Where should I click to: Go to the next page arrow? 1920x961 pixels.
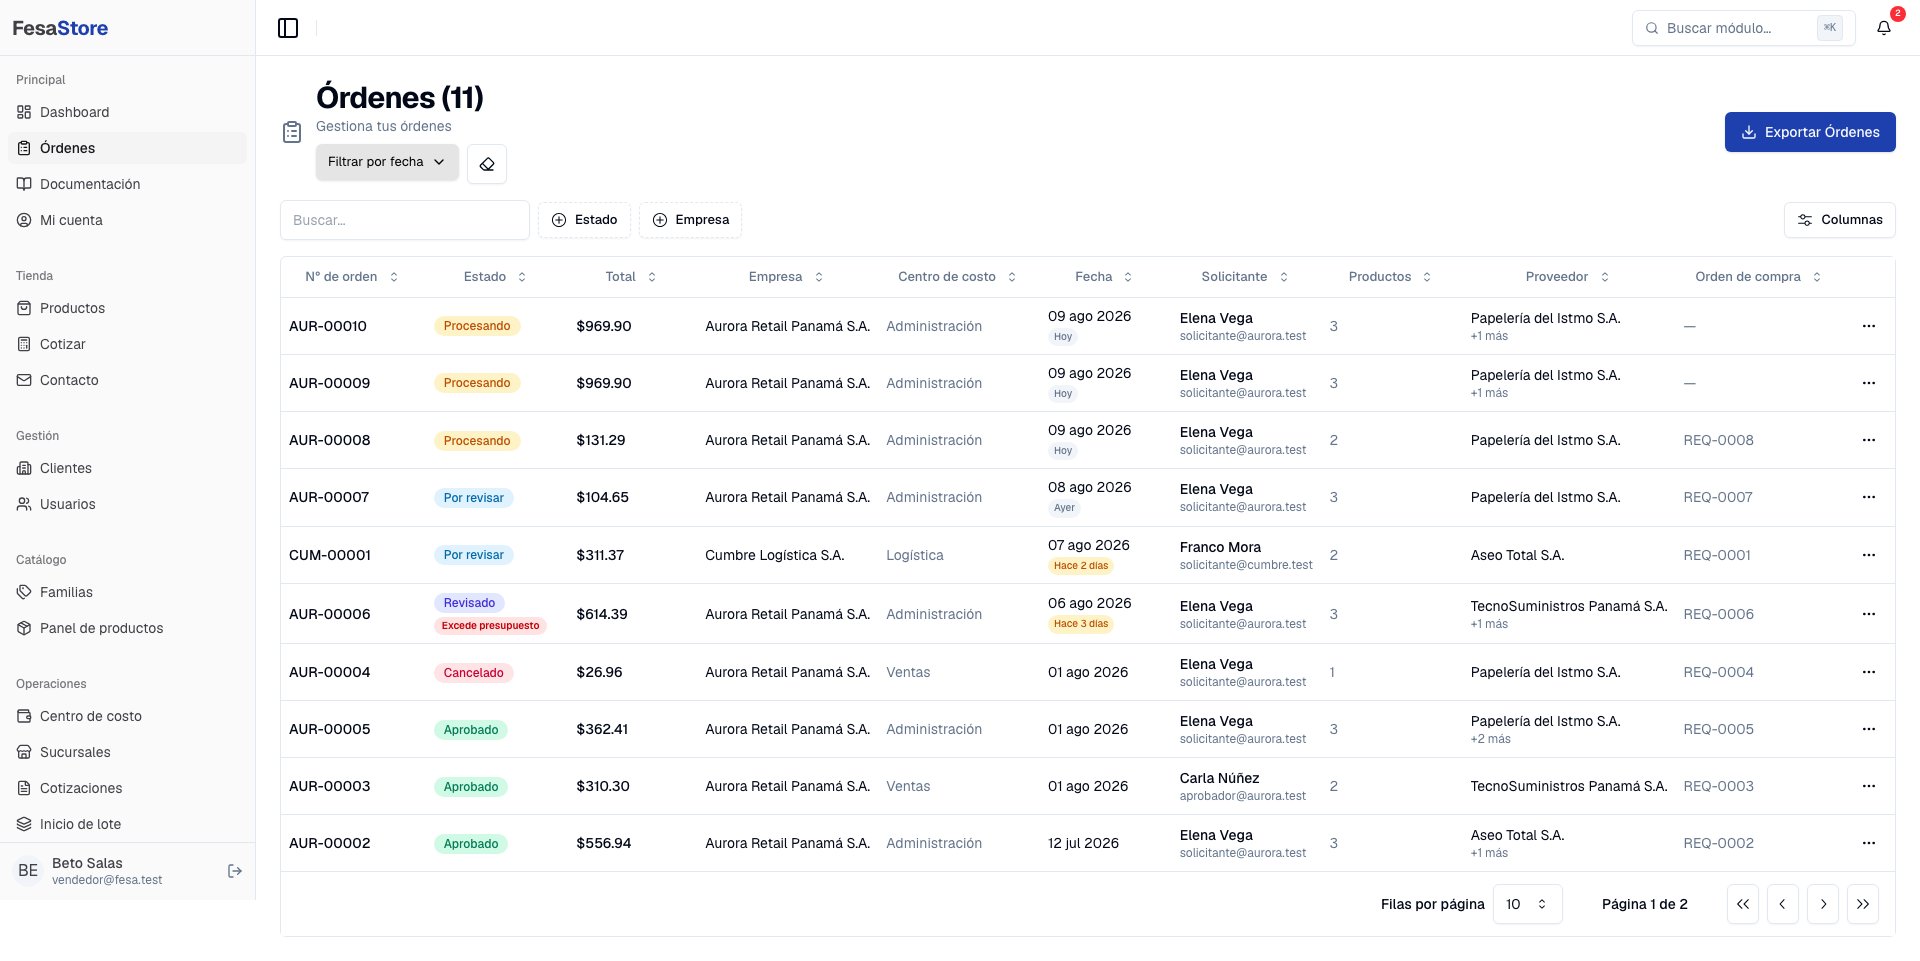[1823, 904]
